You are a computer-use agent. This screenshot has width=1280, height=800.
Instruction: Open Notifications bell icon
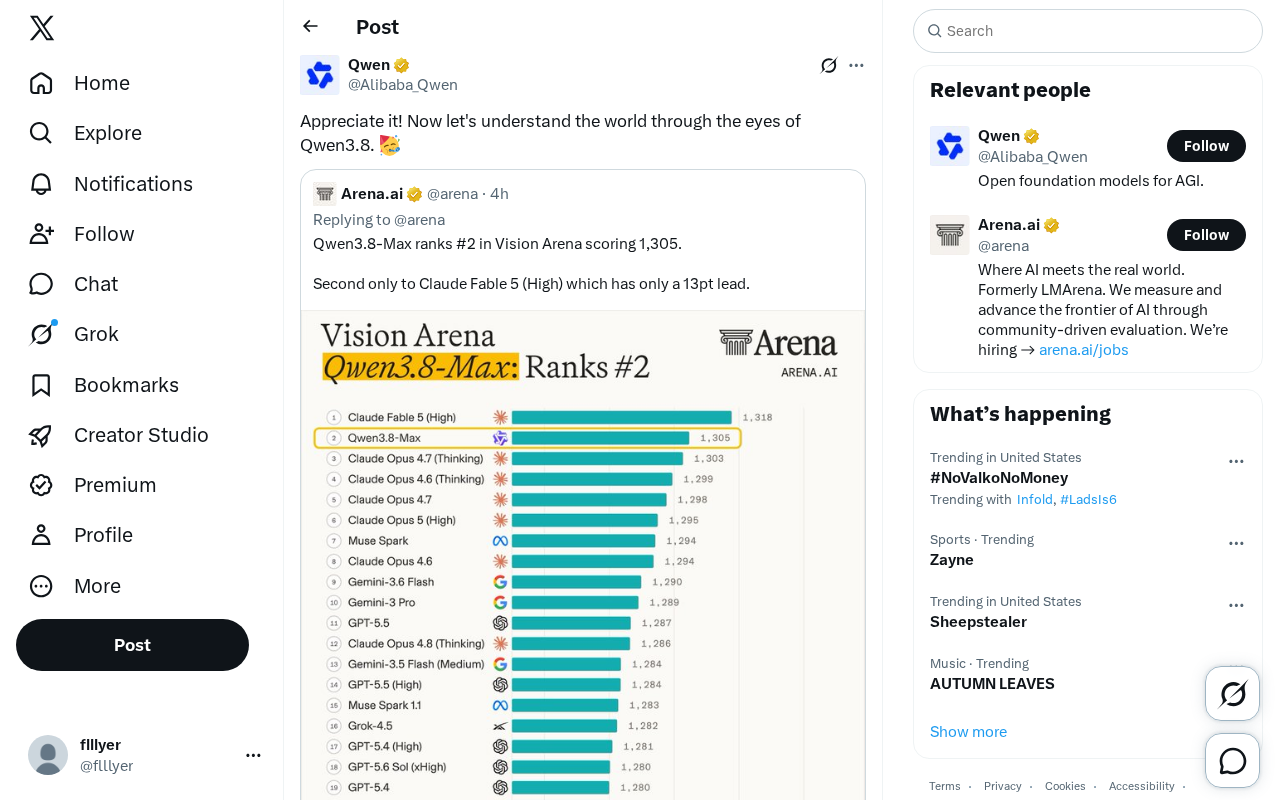tap(41, 184)
